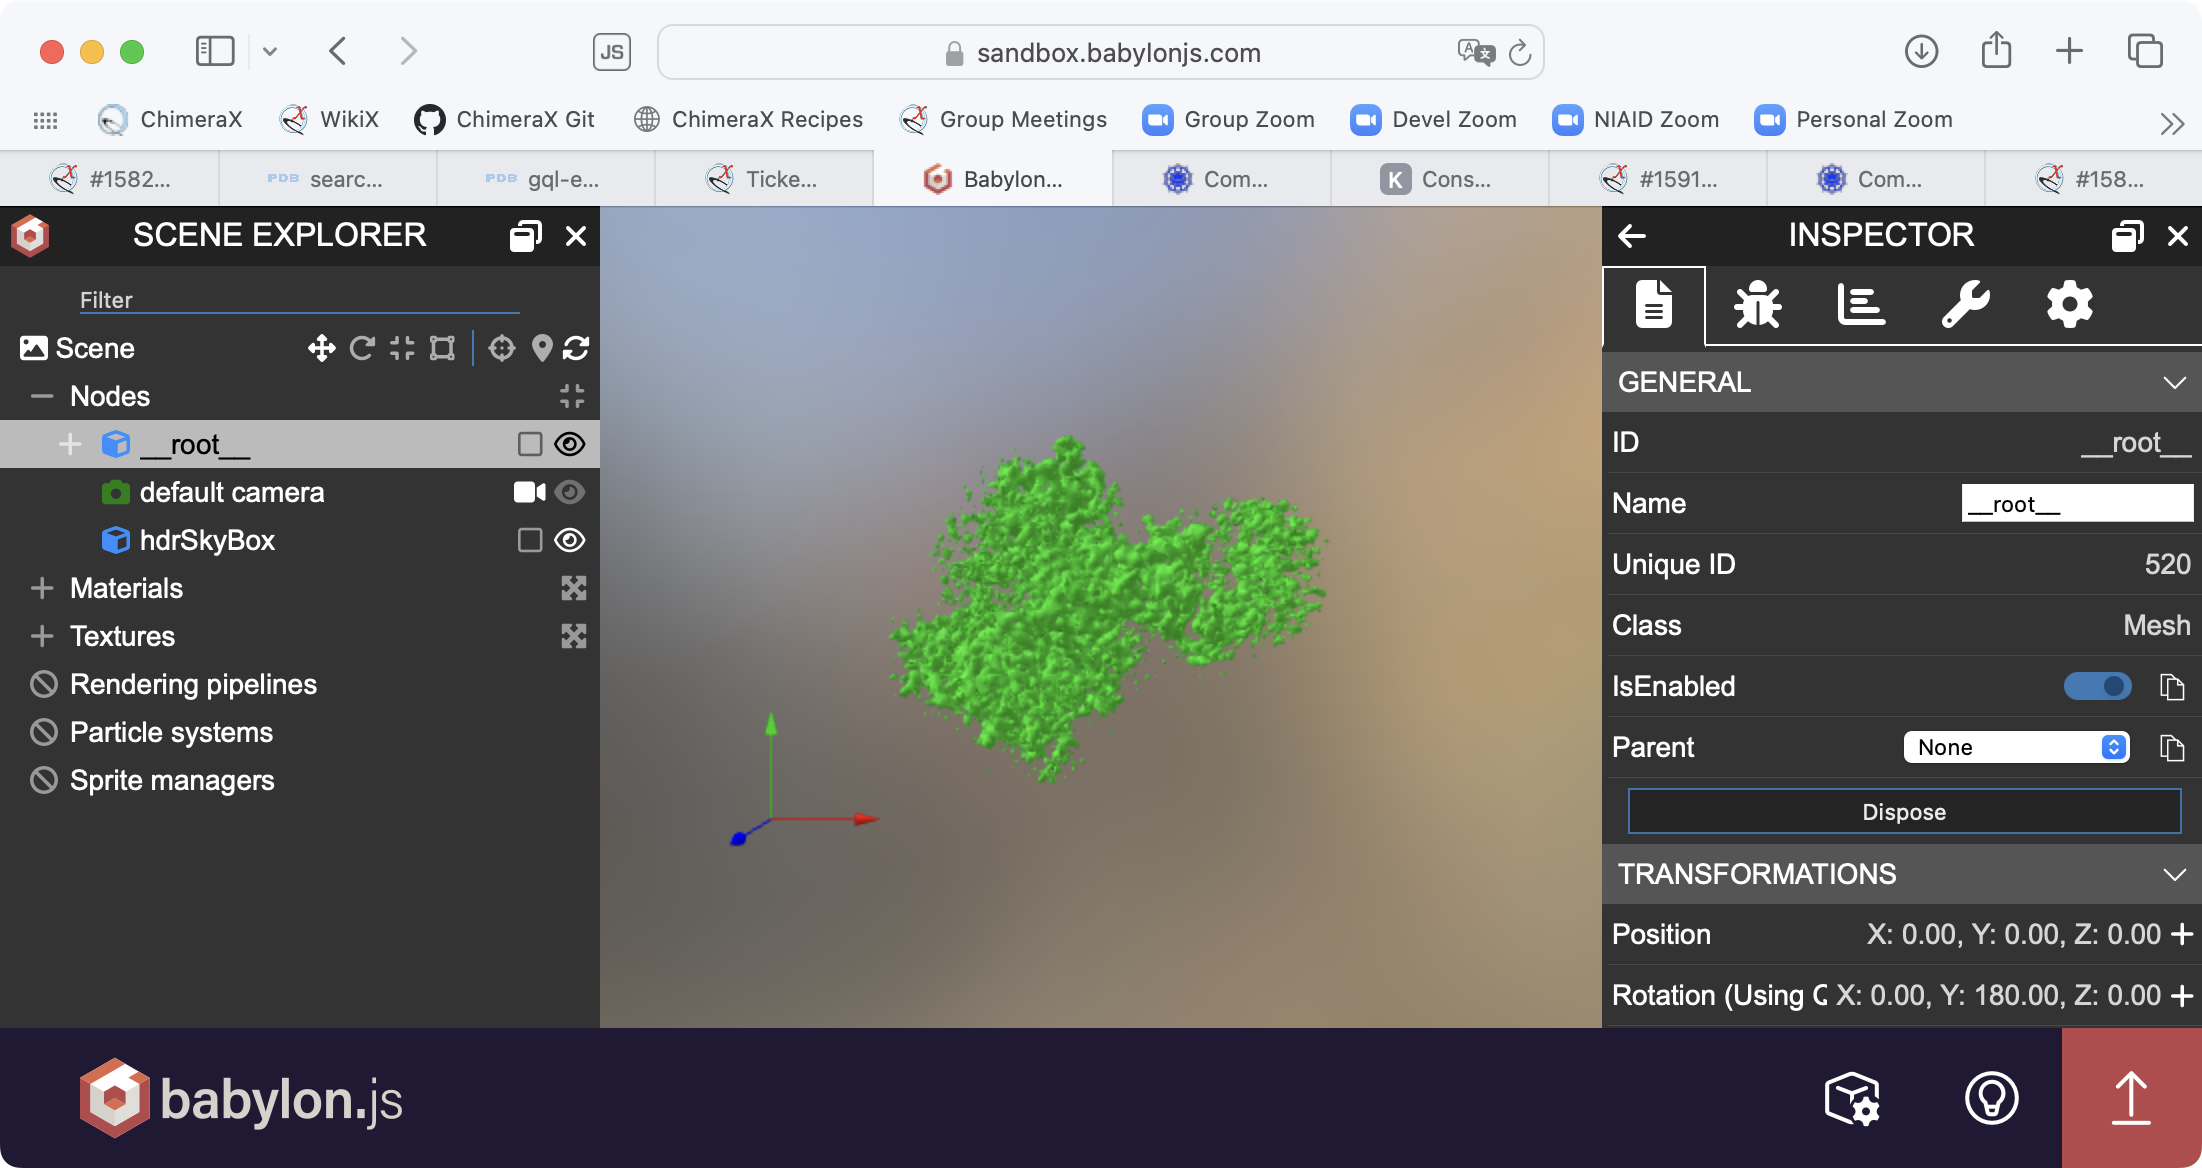This screenshot has height=1168, width=2202.
Task: Click the refresh scene icon
Action: [576, 348]
